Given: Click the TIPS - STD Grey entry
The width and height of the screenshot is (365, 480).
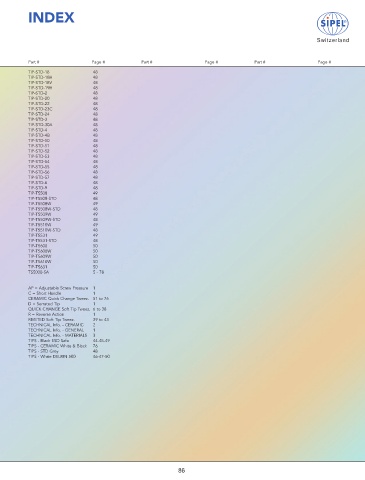Looking at the screenshot, I should point(43,351).
